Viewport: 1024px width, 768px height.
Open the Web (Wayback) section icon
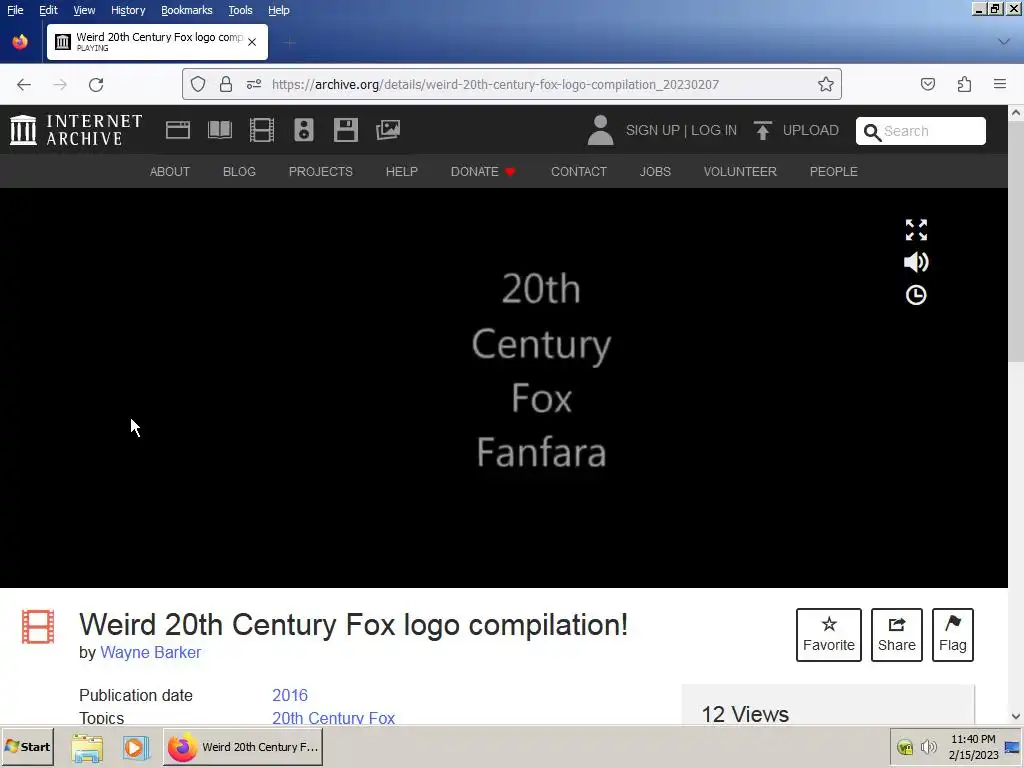point(178,130)
